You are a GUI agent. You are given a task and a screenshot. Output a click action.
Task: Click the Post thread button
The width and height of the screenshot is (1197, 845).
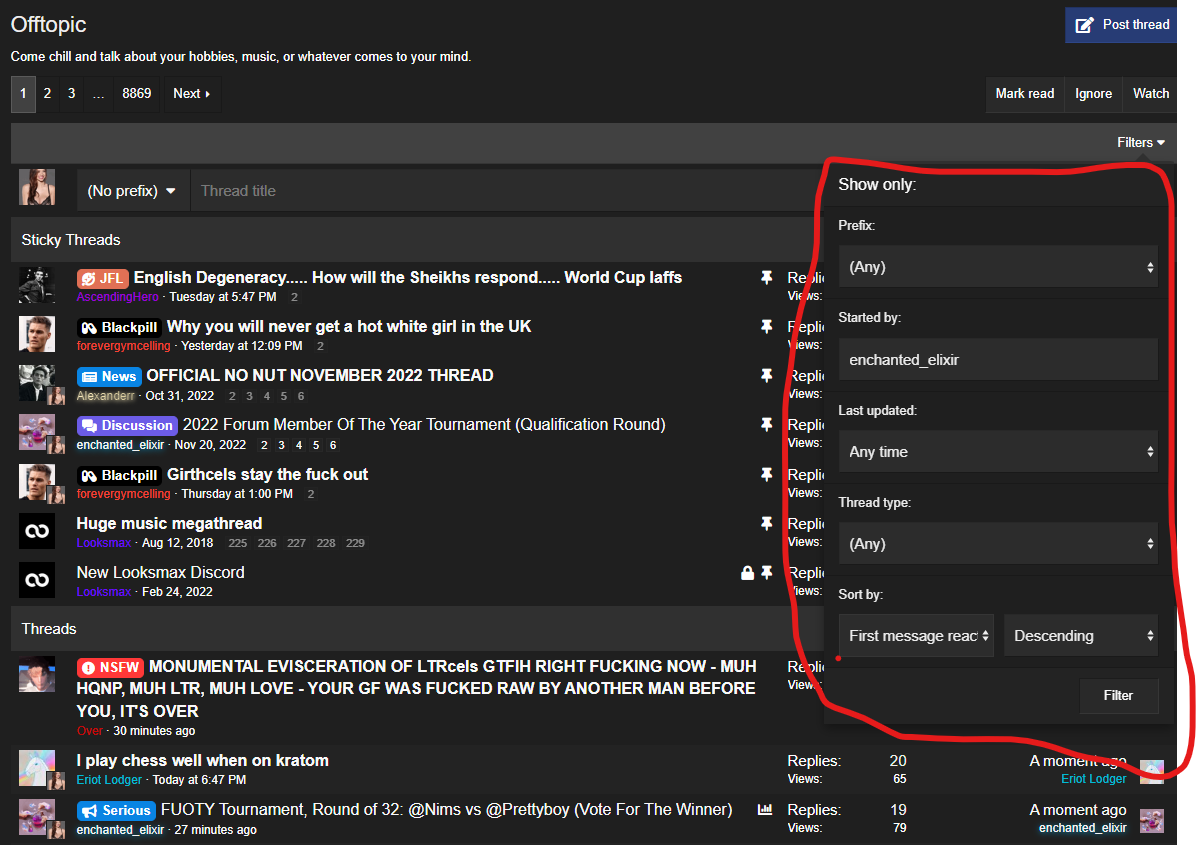click(x=1121, y=25)
